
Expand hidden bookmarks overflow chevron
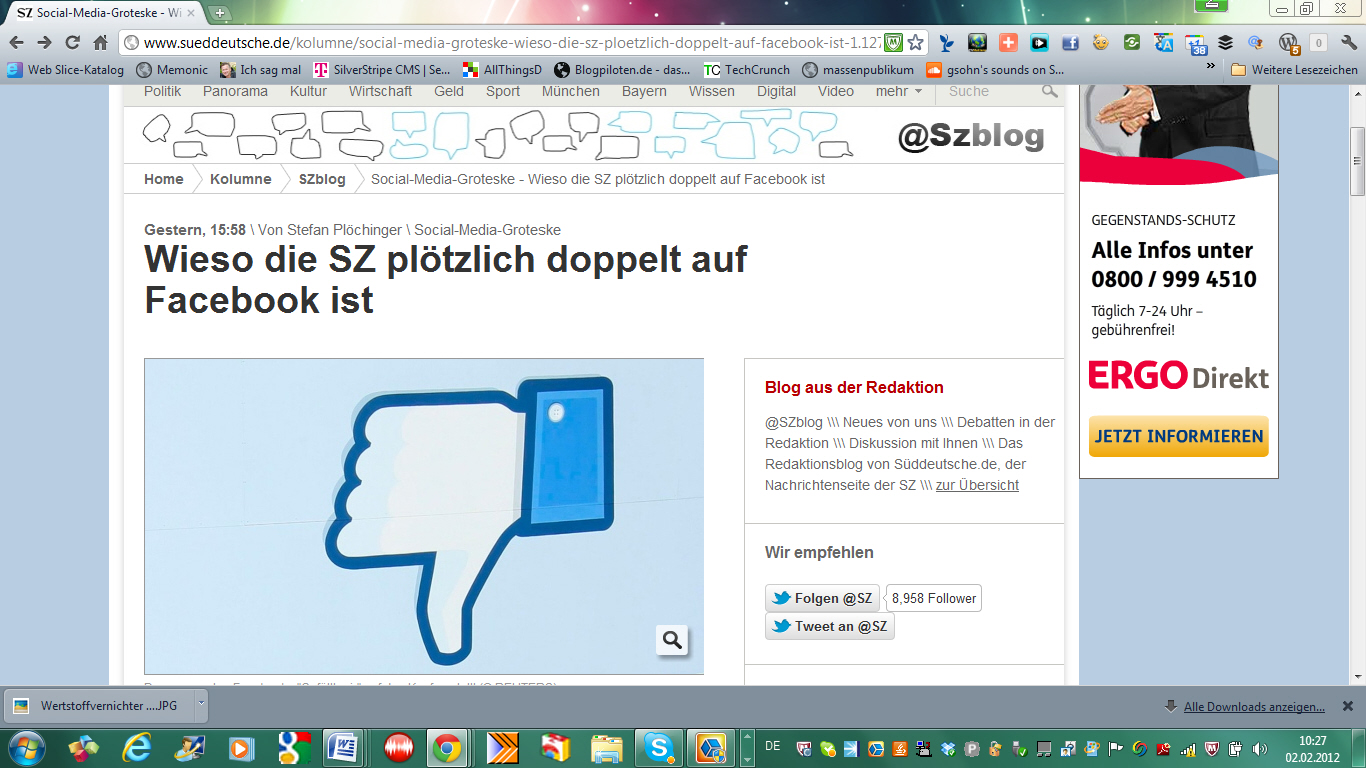pyautogui.click(x=1211, y=66)
